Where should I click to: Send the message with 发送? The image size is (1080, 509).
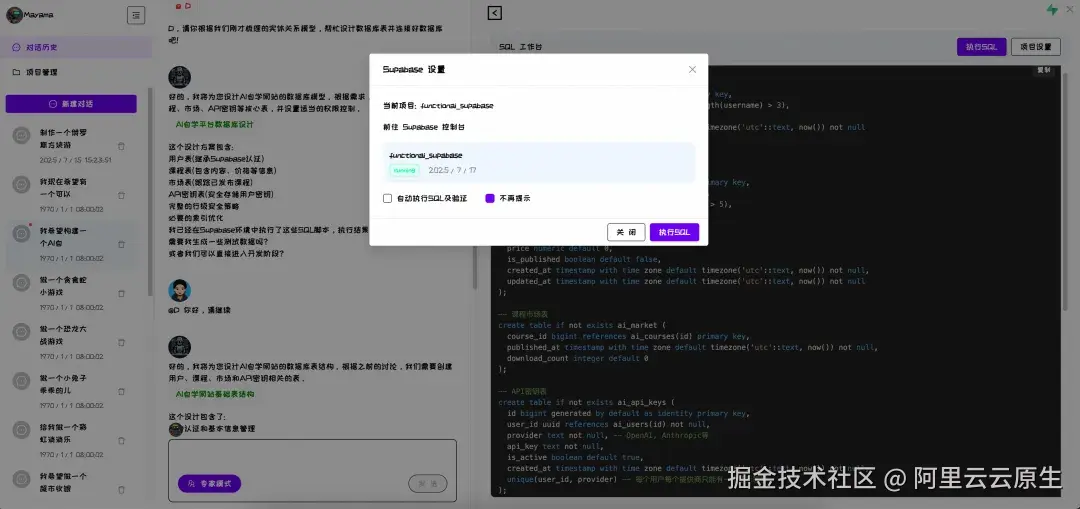pos(428,484)
